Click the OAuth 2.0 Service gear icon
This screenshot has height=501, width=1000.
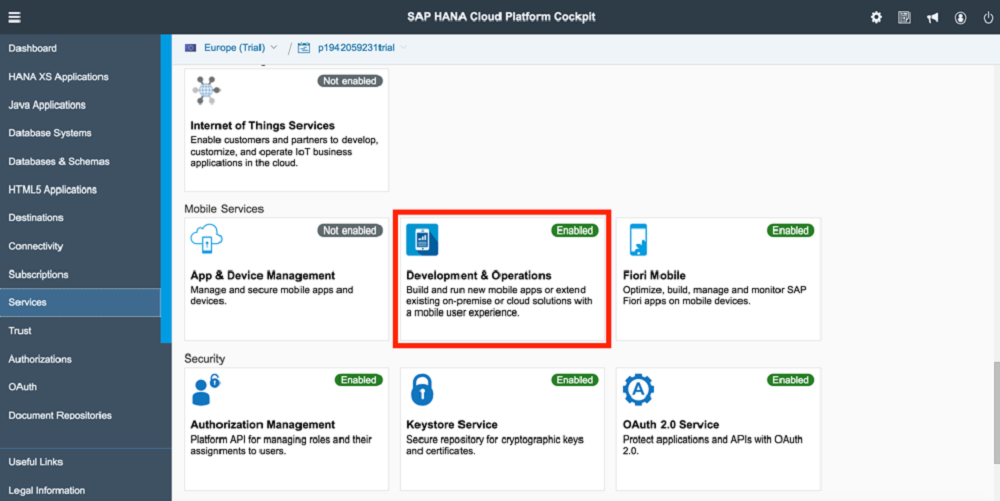point(638,389)
